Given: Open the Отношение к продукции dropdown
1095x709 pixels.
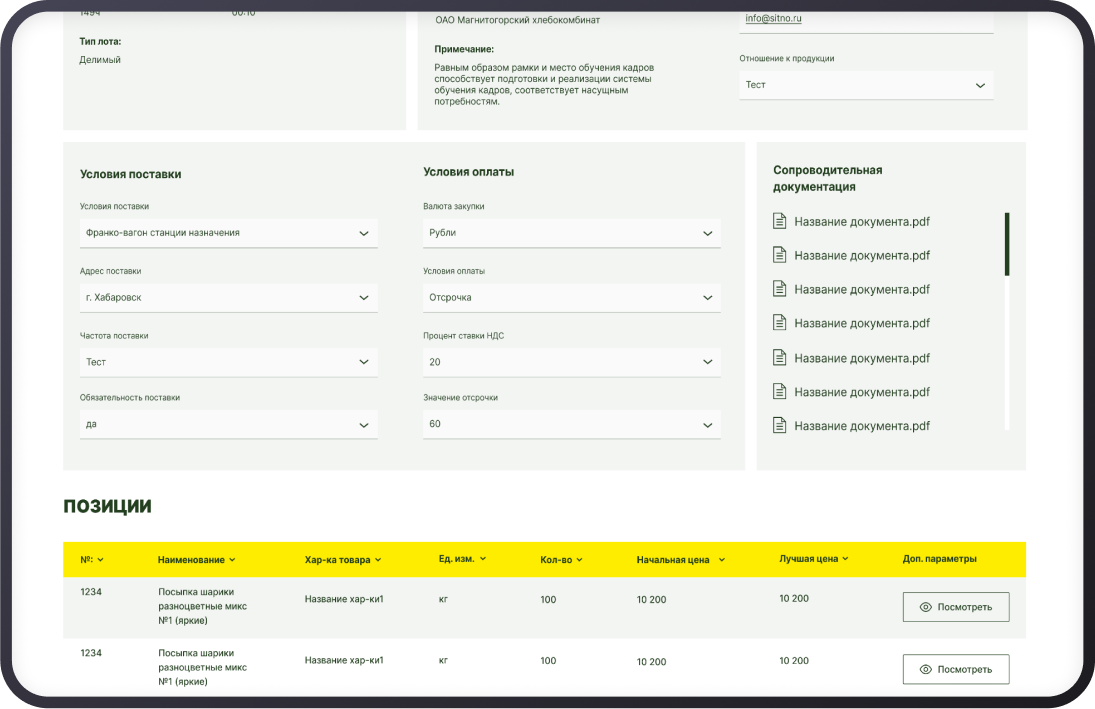Looking at the screenshot, I should tap(866, 85).
